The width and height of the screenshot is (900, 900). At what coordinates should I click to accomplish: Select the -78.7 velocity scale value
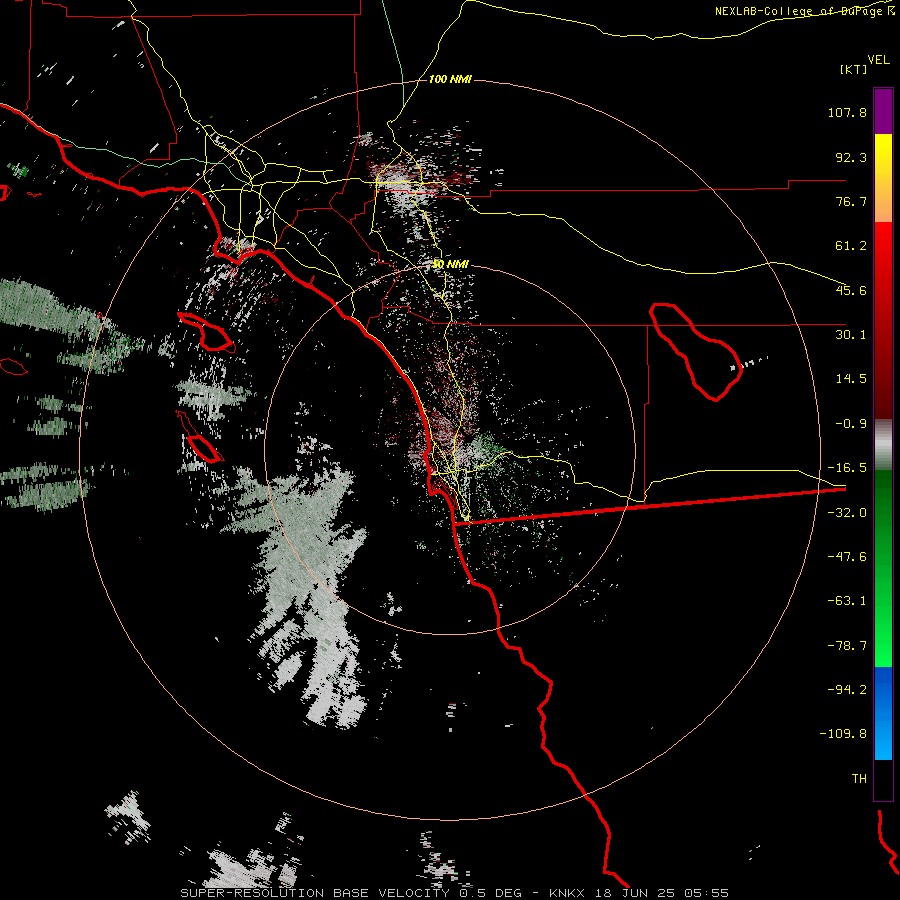click(x=847, y=646)
